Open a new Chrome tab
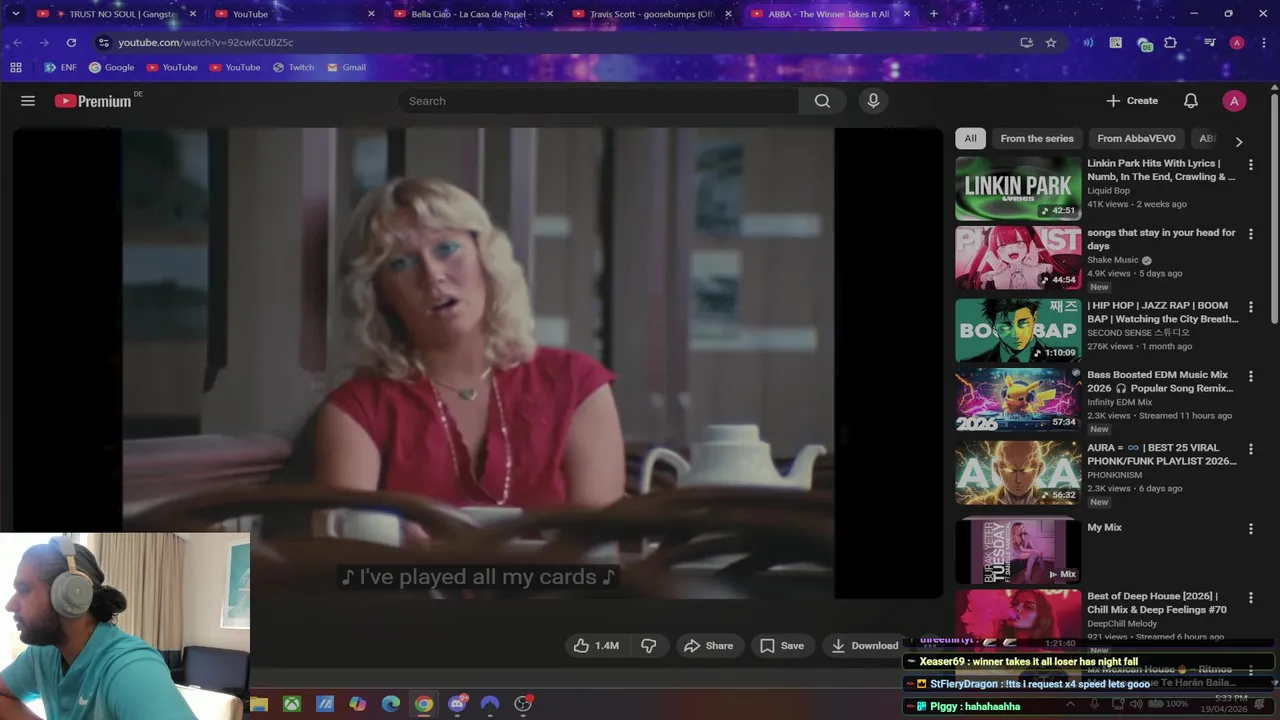 coord(934,14)
